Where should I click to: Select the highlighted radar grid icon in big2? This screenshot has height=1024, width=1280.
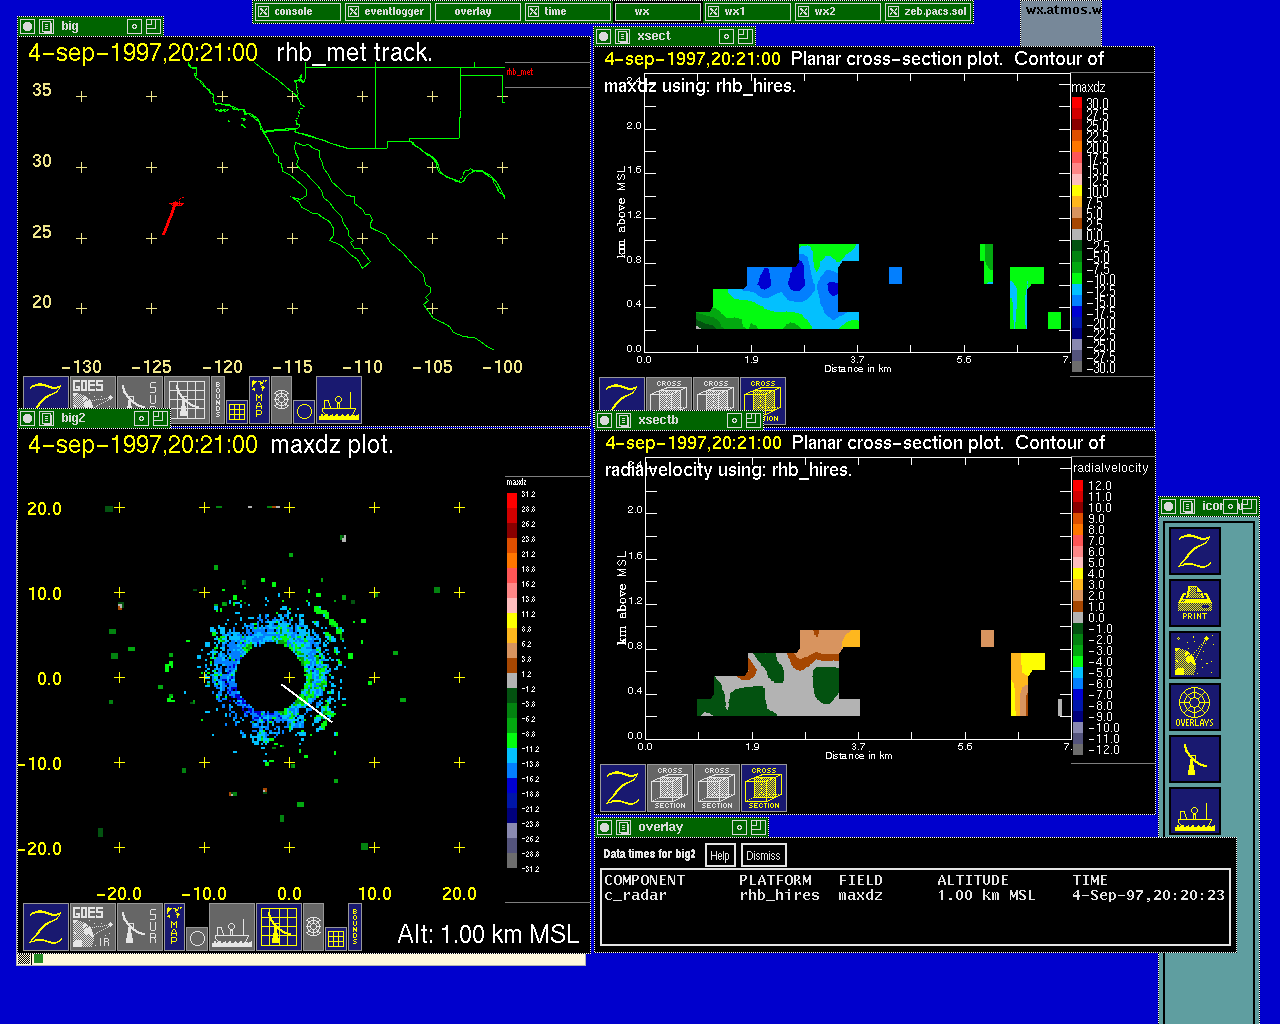279,927
